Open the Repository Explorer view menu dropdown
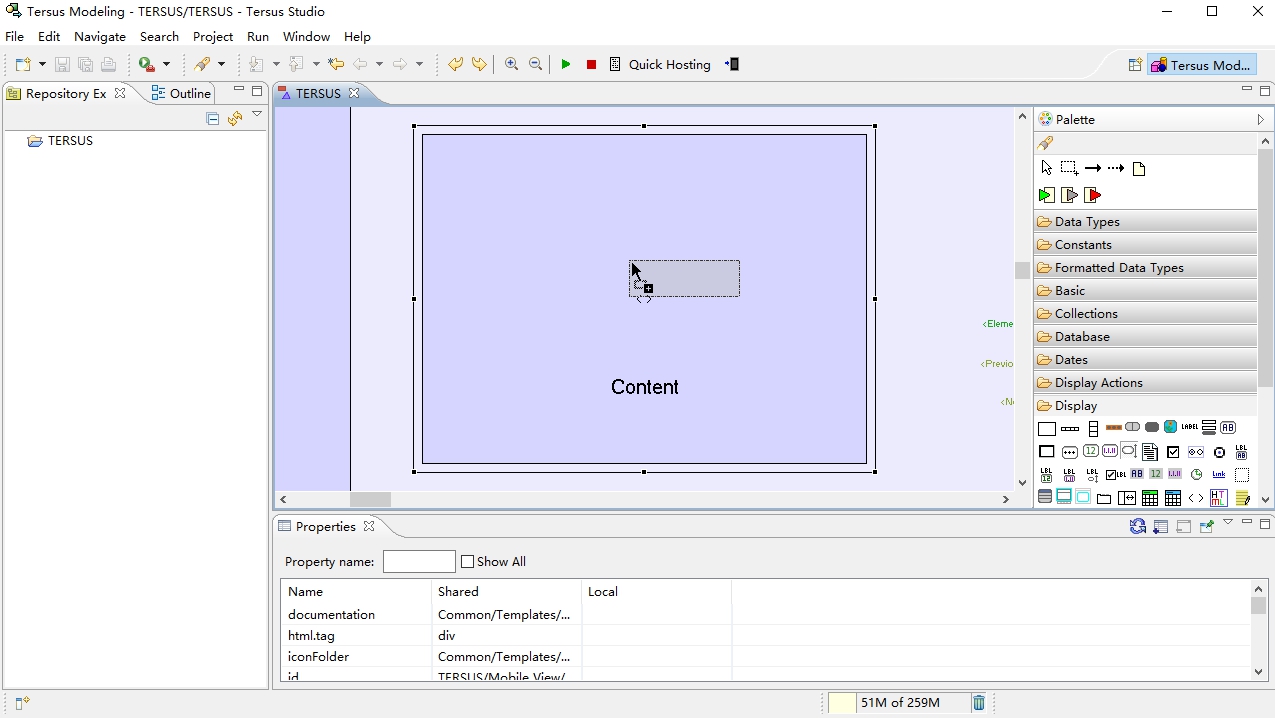The width and height of the screenshot is (1275, 718). coord(257,115)
